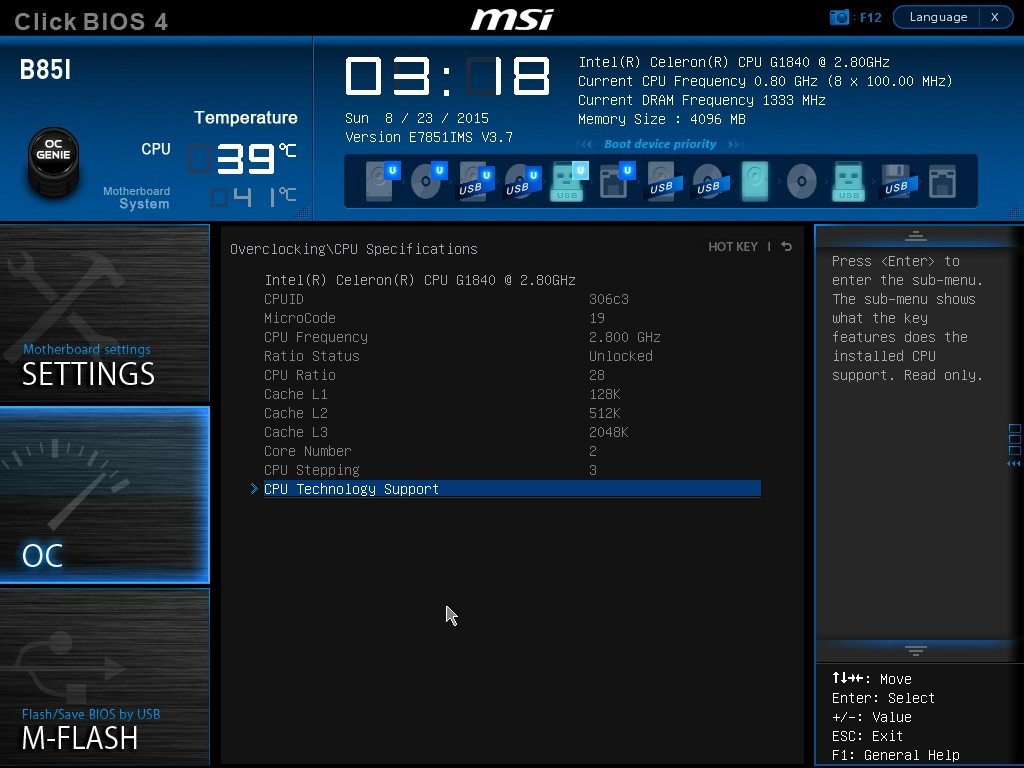Screen dimensions: 1024x768
Task: Click the handle at the help panel's bottom
Action: (916, 650)
